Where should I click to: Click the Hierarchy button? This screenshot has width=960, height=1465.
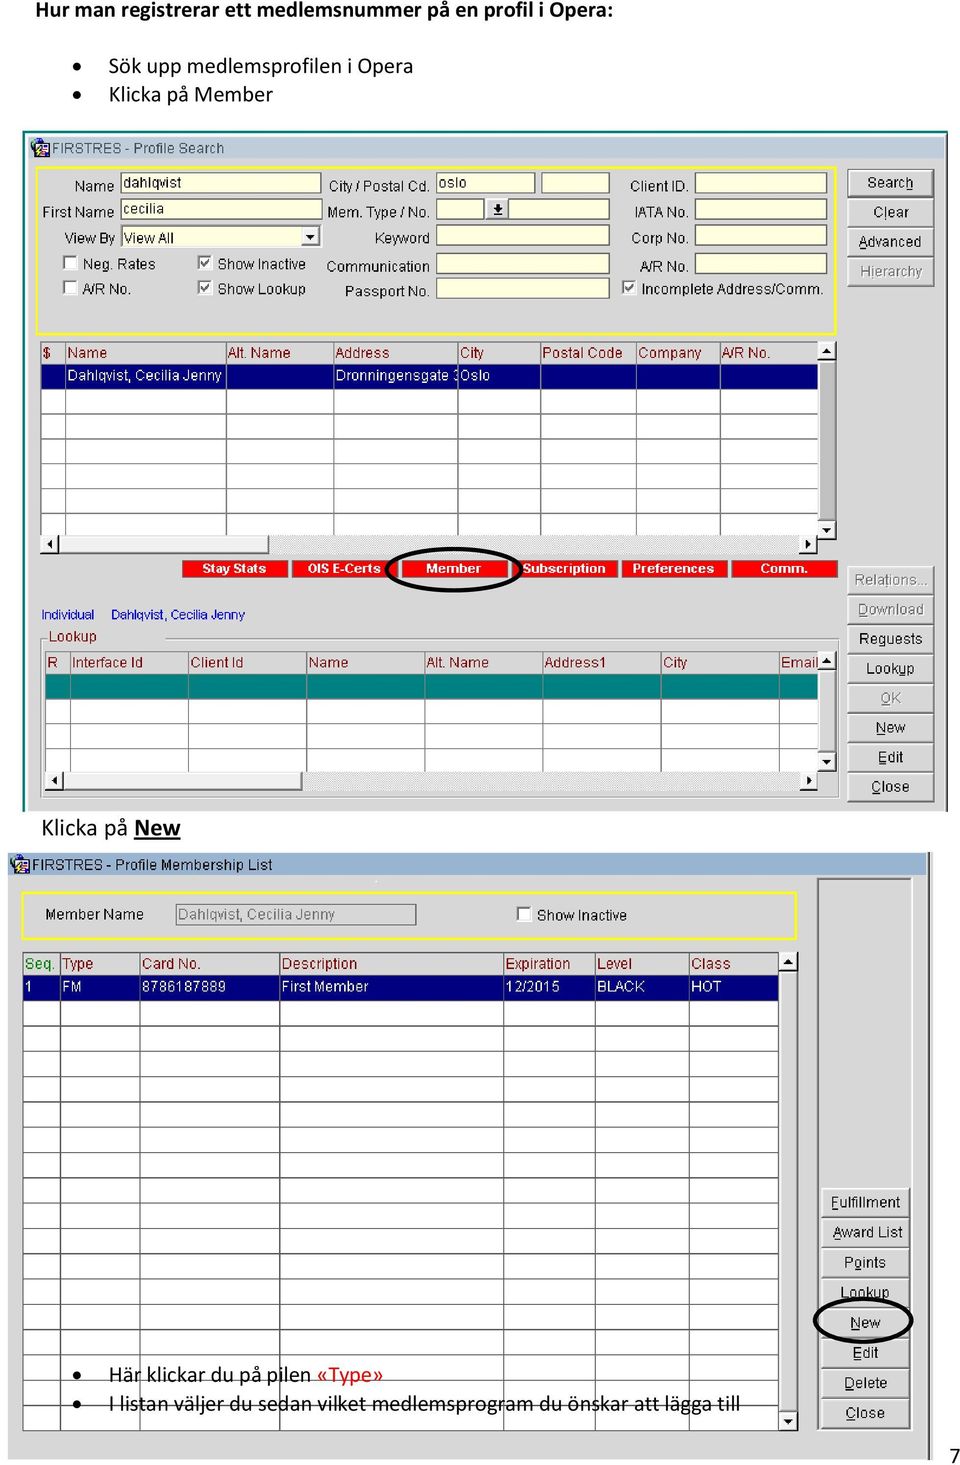click(x=890, y=271)
